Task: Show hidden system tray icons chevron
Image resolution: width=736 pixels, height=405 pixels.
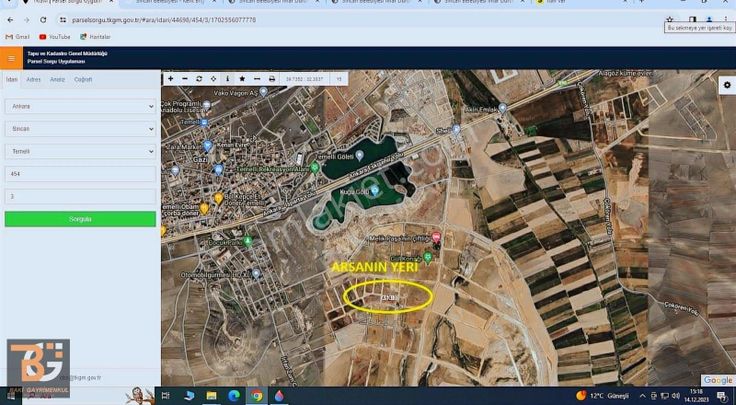Action: pyautogui.click(x=643, y=396)
